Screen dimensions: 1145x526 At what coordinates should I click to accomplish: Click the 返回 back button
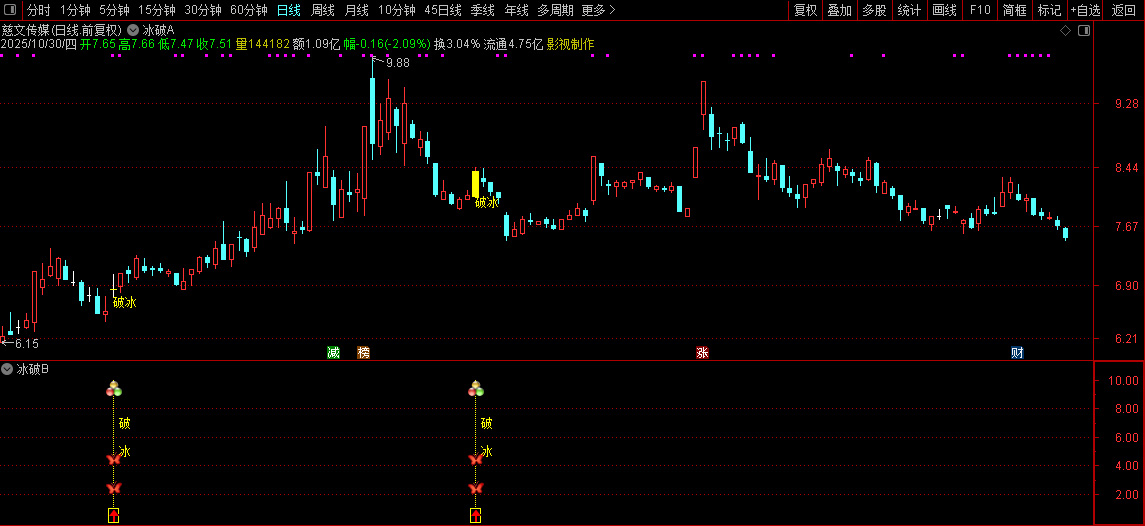click(x=1124, y=10)
